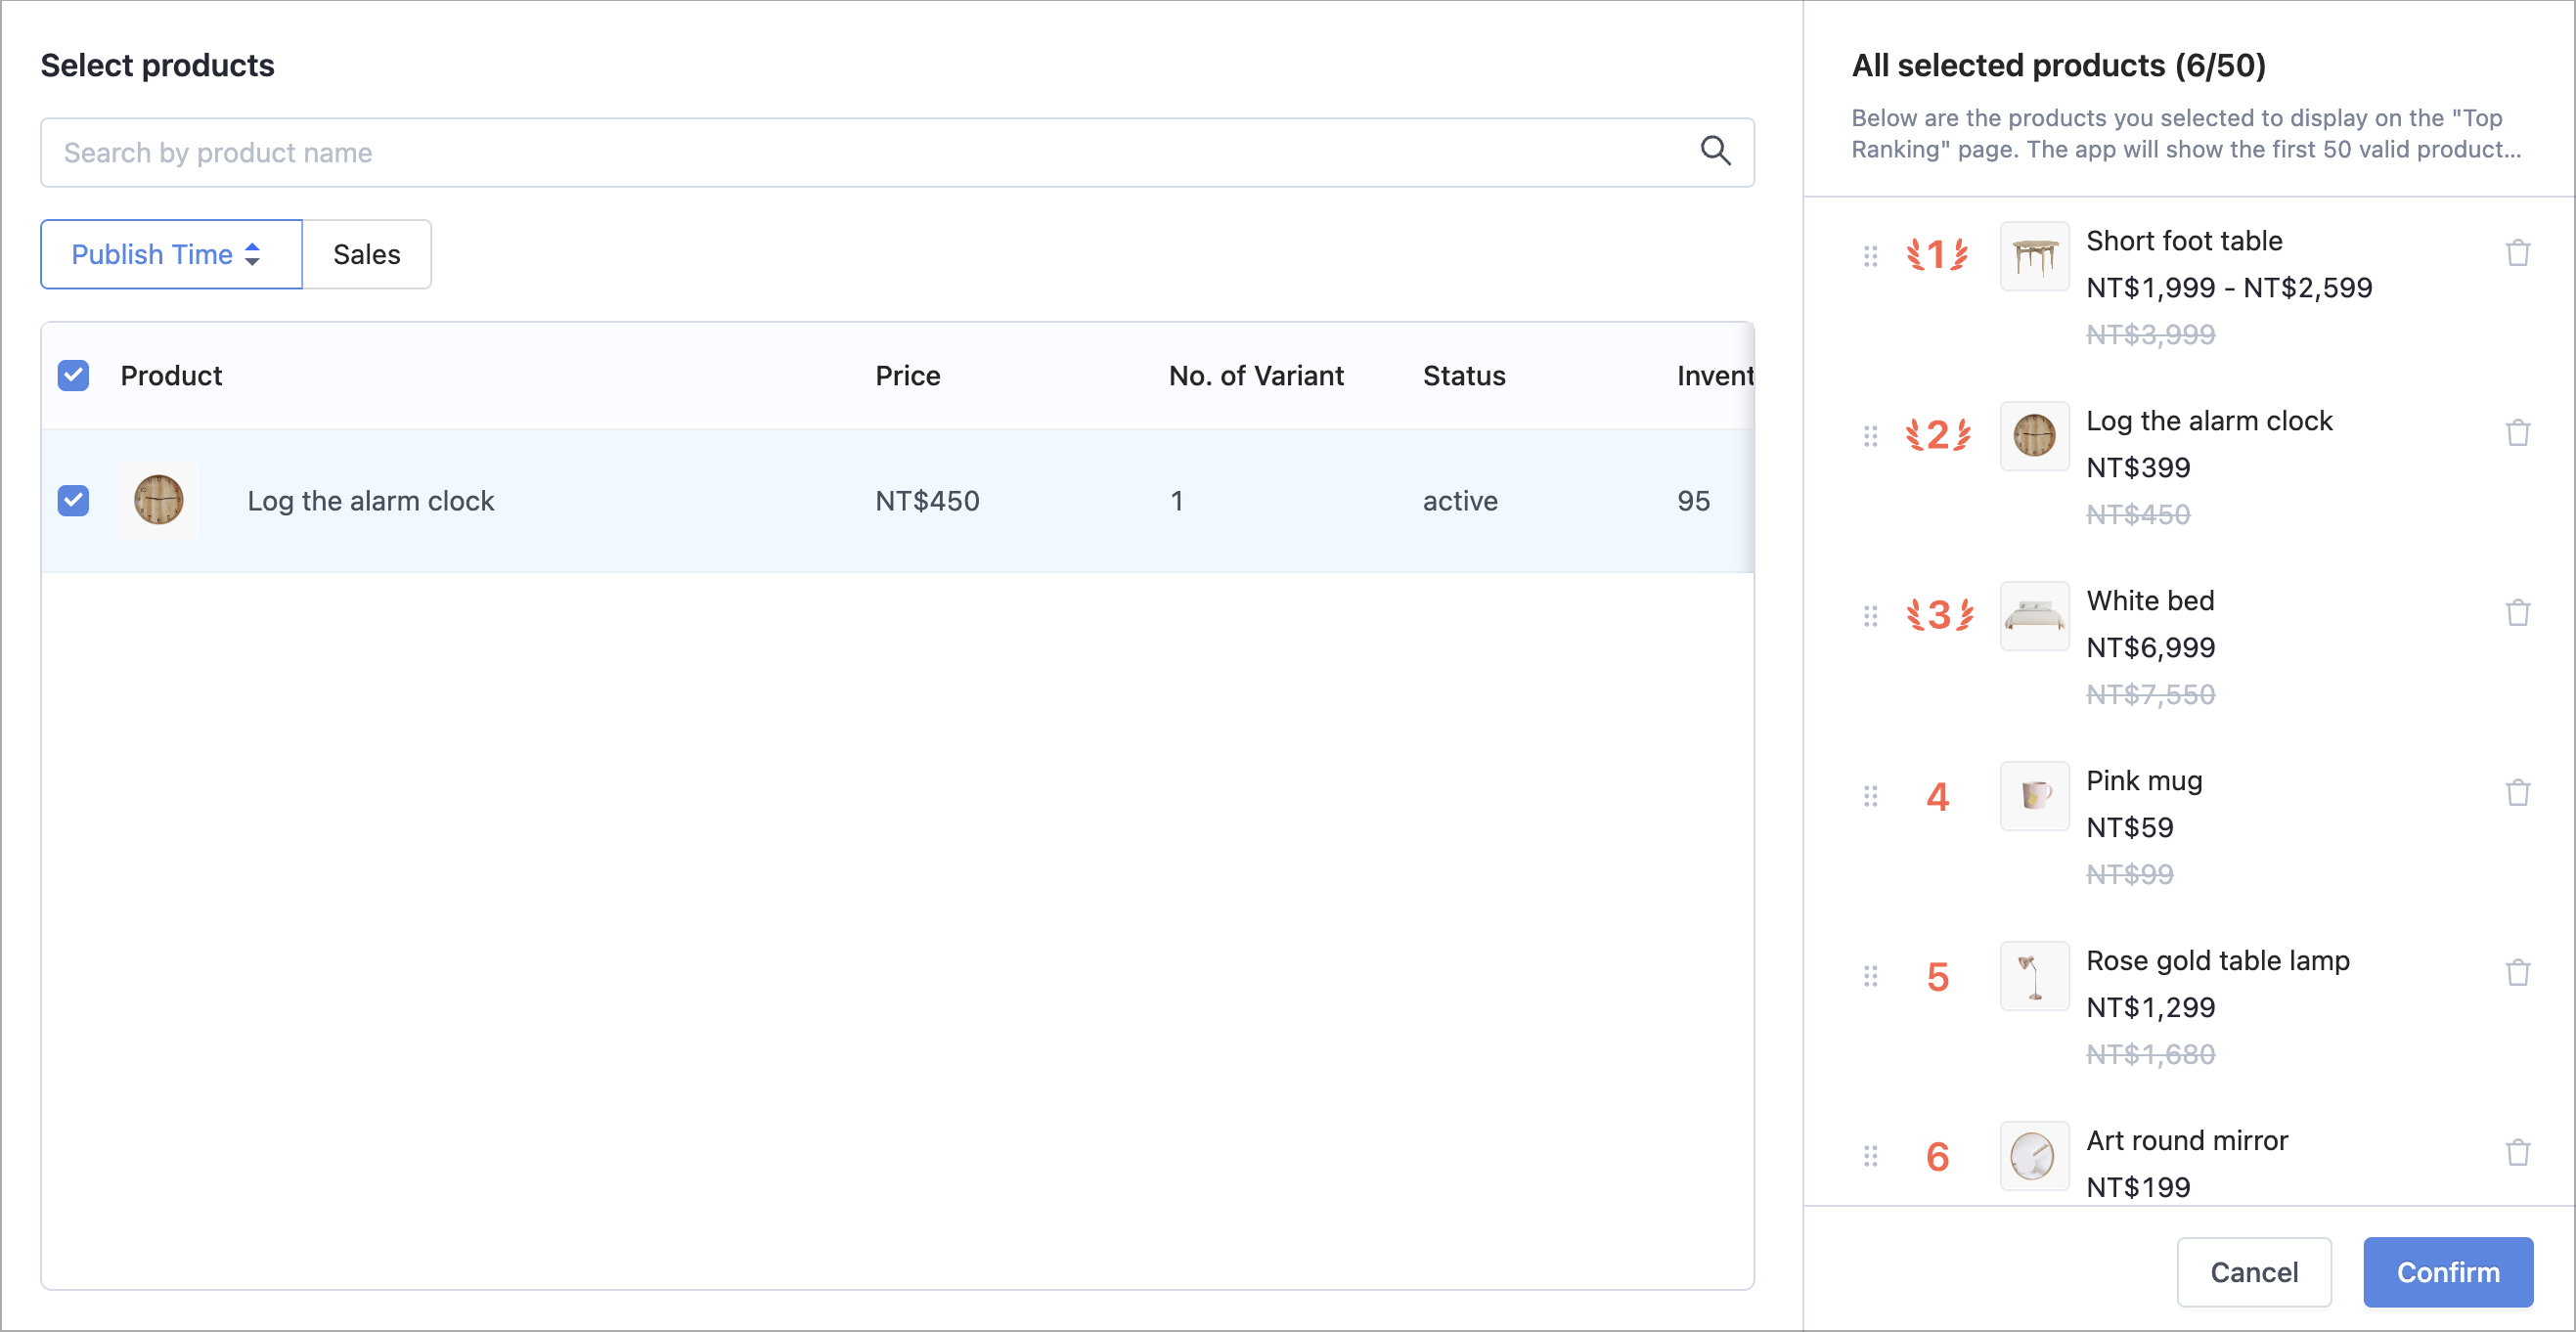Image resolution: width=2576 pixels, height=1332 pixels.
Task: Click drag handle for White bed
Action: (x=1870, y=616)
